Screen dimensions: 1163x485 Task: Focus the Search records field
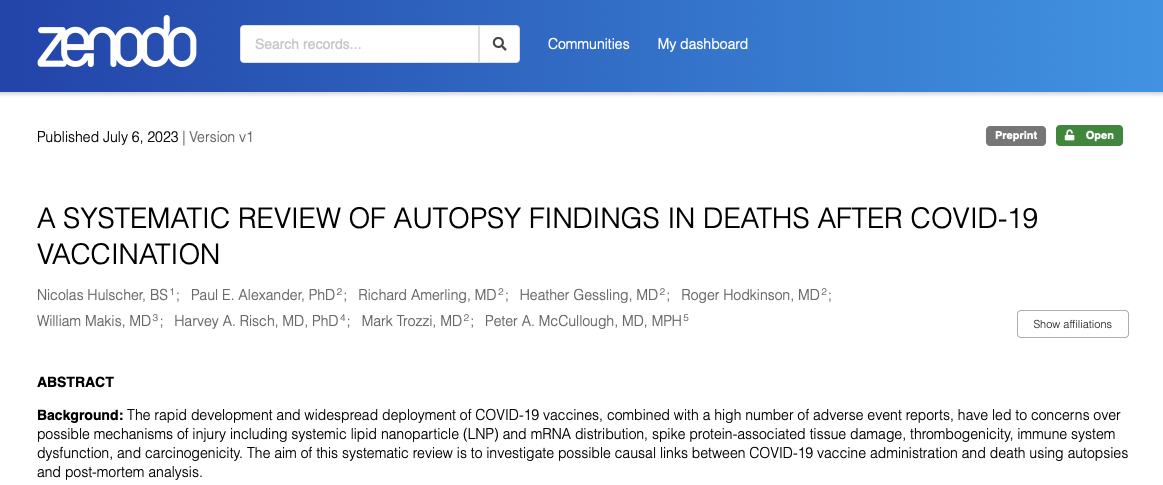(359, 44)
